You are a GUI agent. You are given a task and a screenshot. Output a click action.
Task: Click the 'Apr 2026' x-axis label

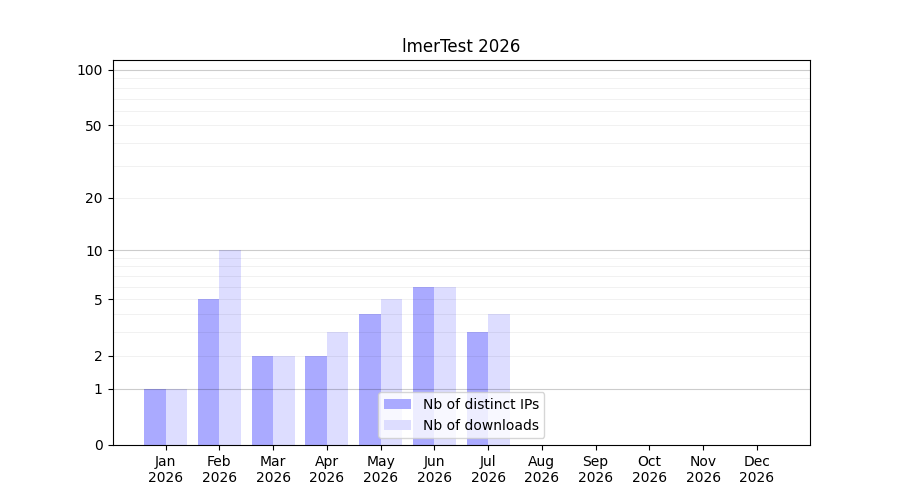pyautogui.click(x=327, y=469)
